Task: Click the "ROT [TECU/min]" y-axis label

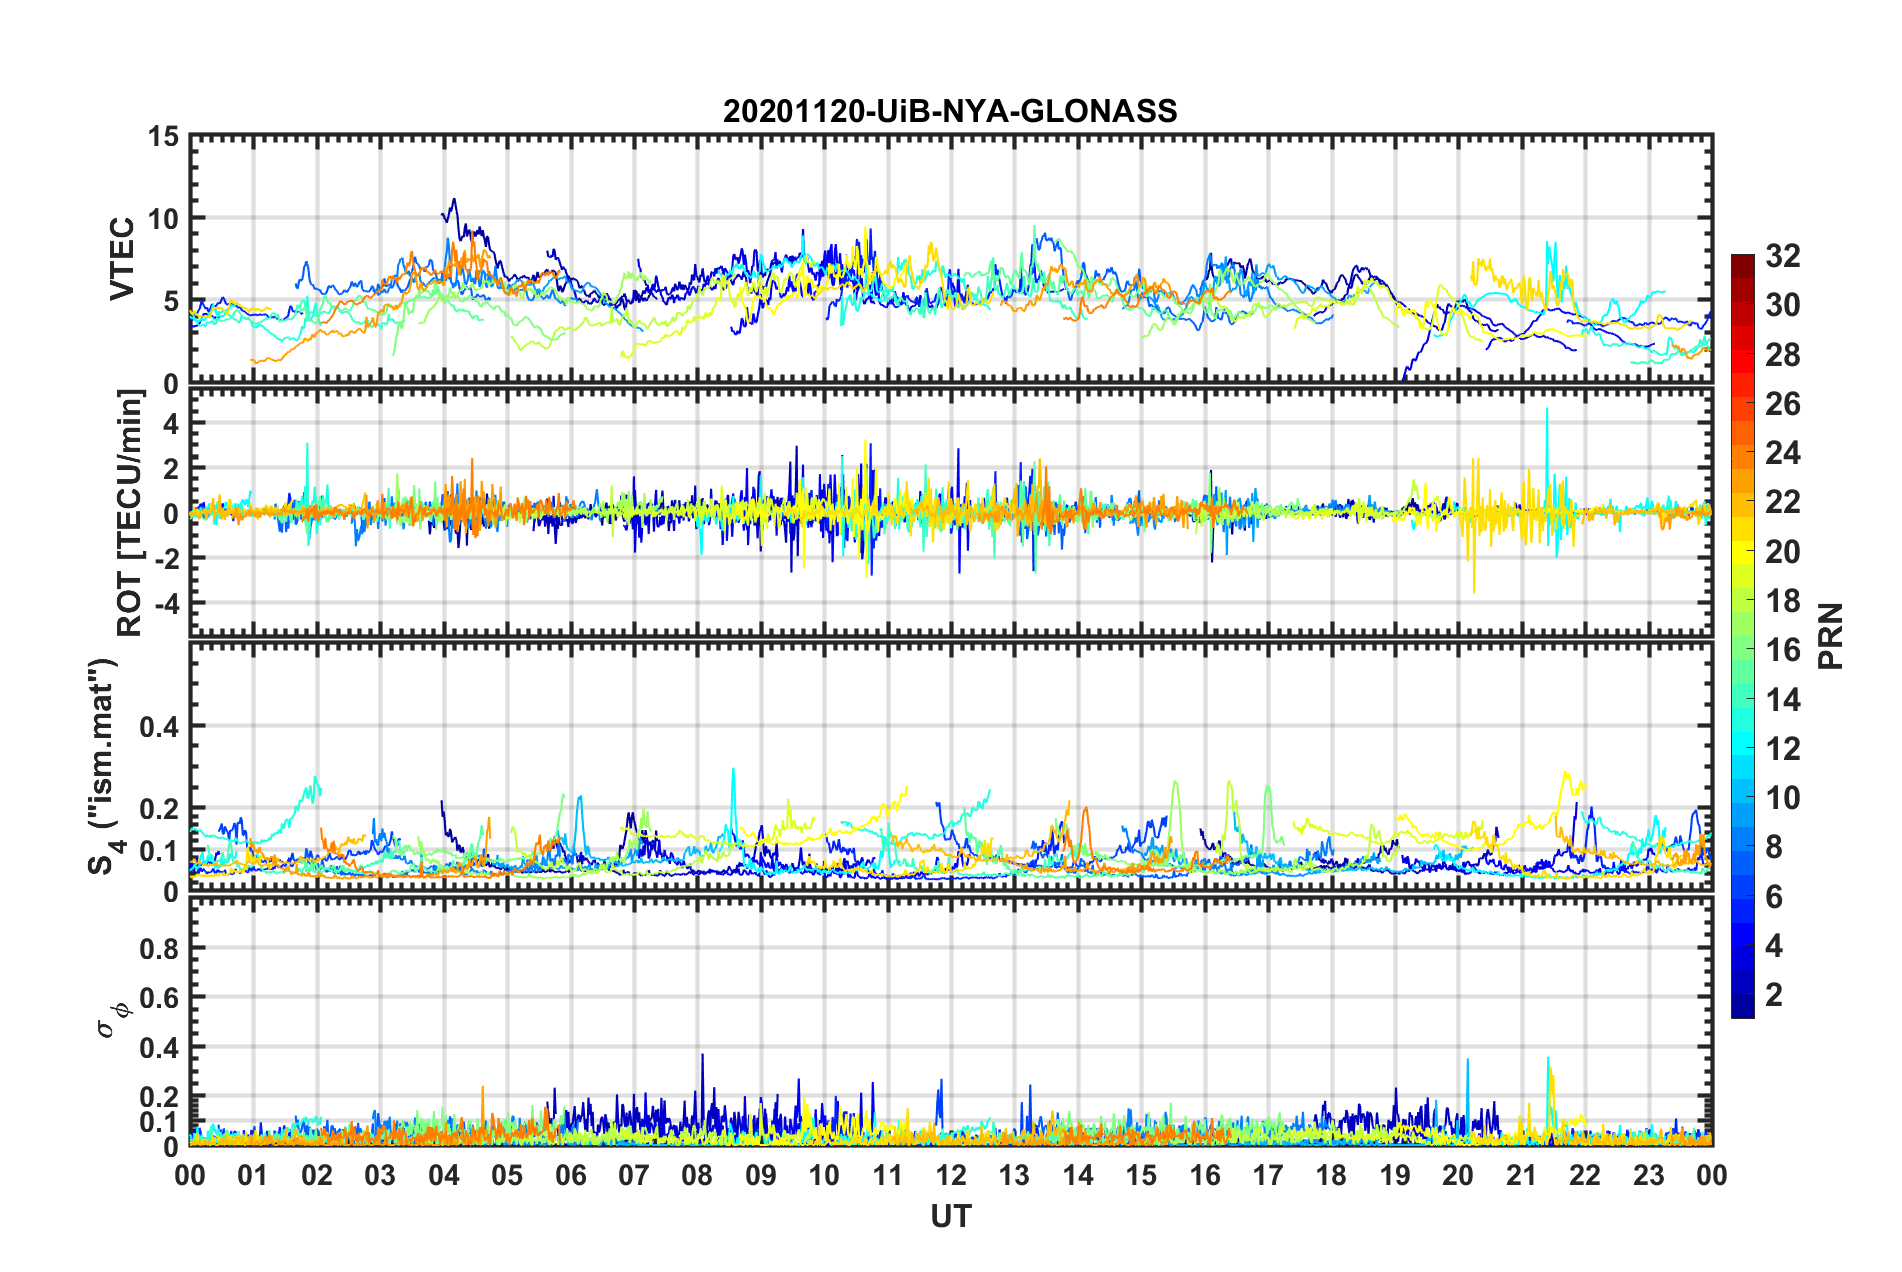Action: (130, 513)
